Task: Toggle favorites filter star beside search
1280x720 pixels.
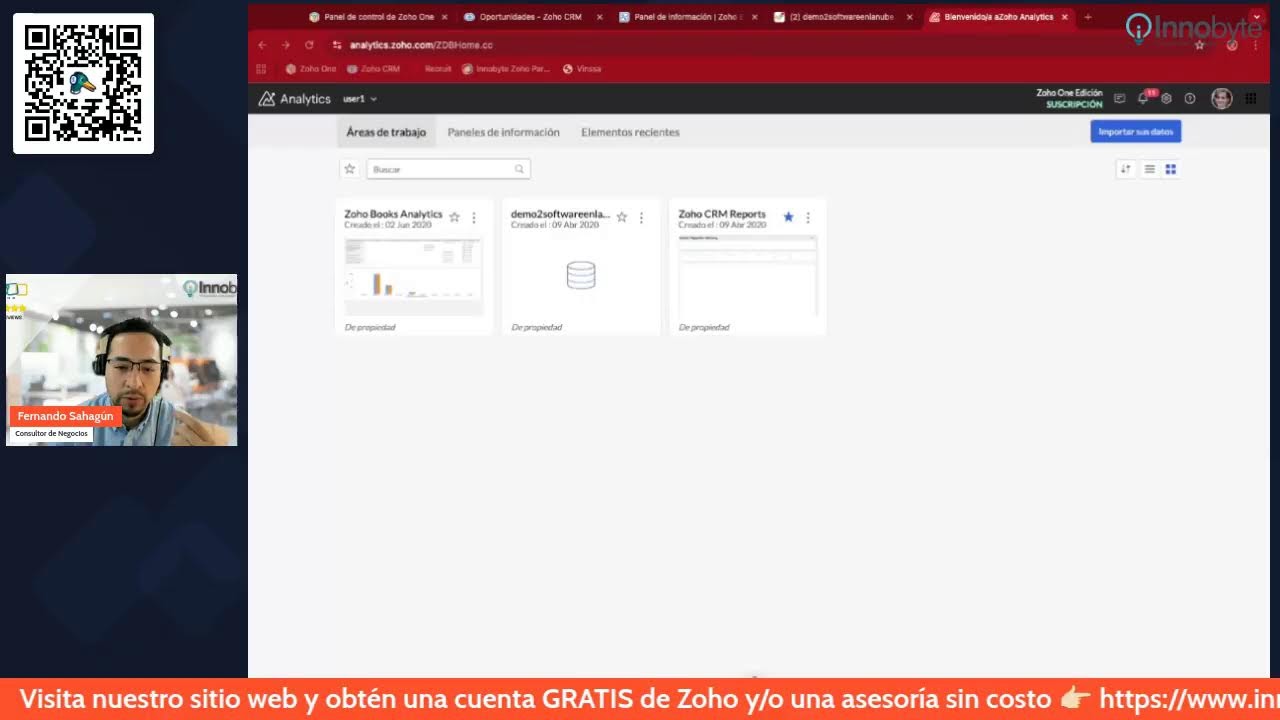Action: (x=350, y=169)
